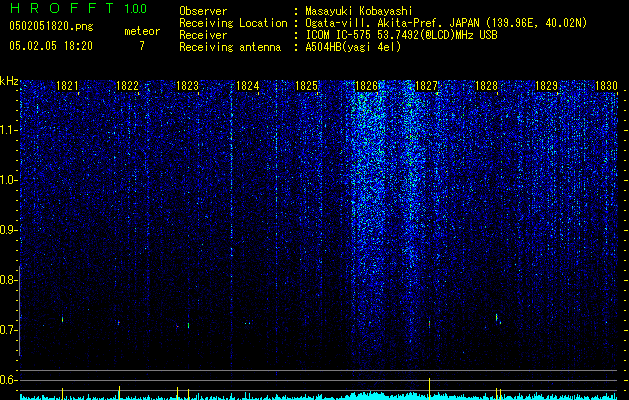Image resolution: width=629 pixels, height=400 pixels.
Task: Click the 0.7 frequency axis label
Action: [9, 330]
